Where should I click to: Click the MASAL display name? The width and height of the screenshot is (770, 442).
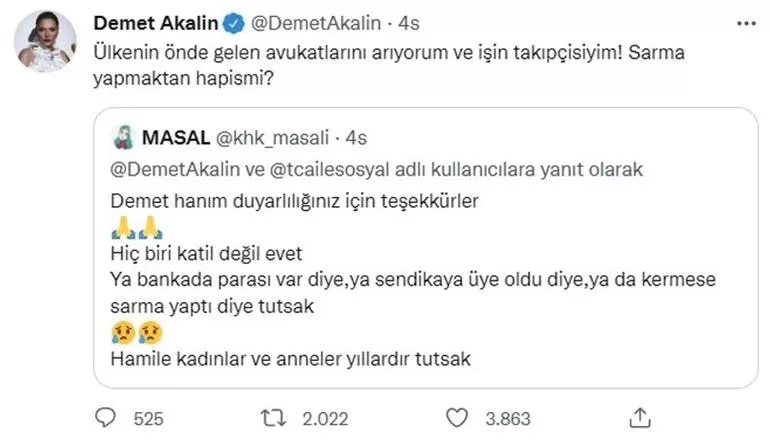(174, 135)
